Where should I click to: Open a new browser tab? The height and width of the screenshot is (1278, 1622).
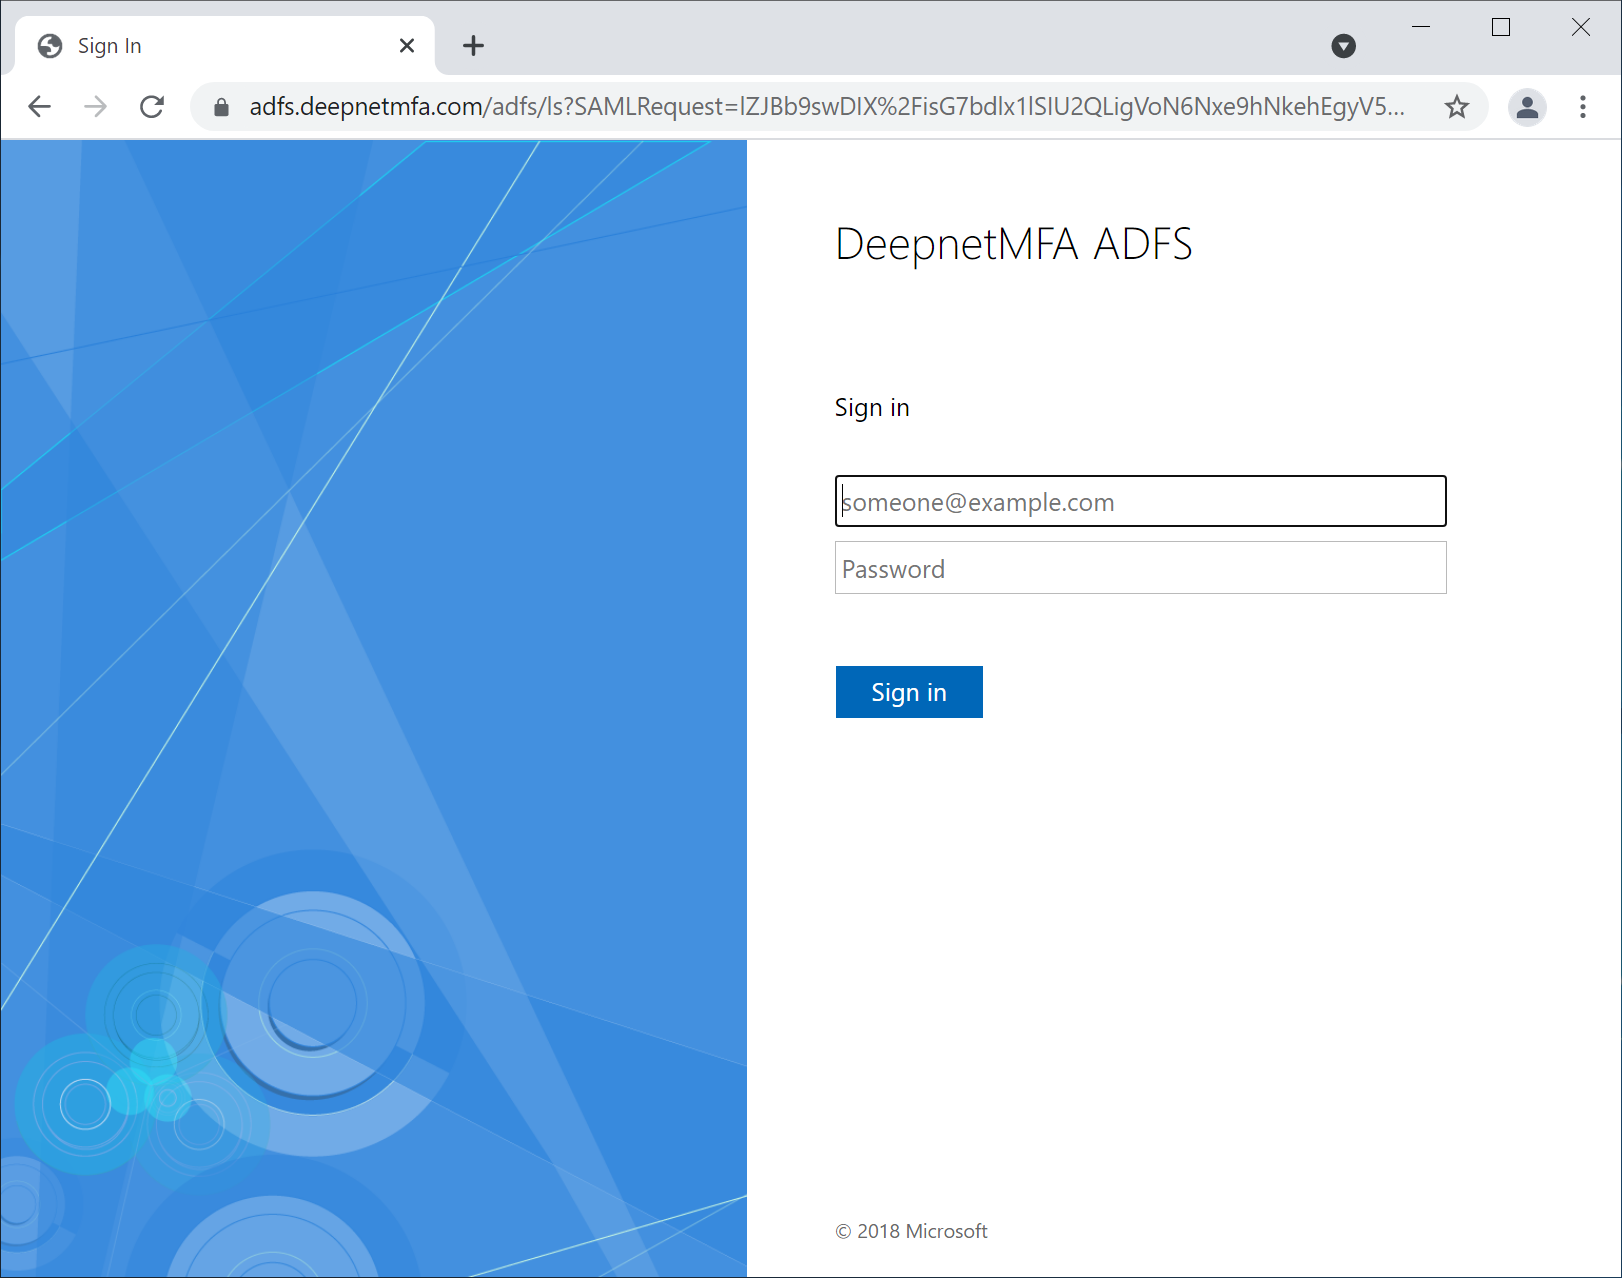click(473, 46)
